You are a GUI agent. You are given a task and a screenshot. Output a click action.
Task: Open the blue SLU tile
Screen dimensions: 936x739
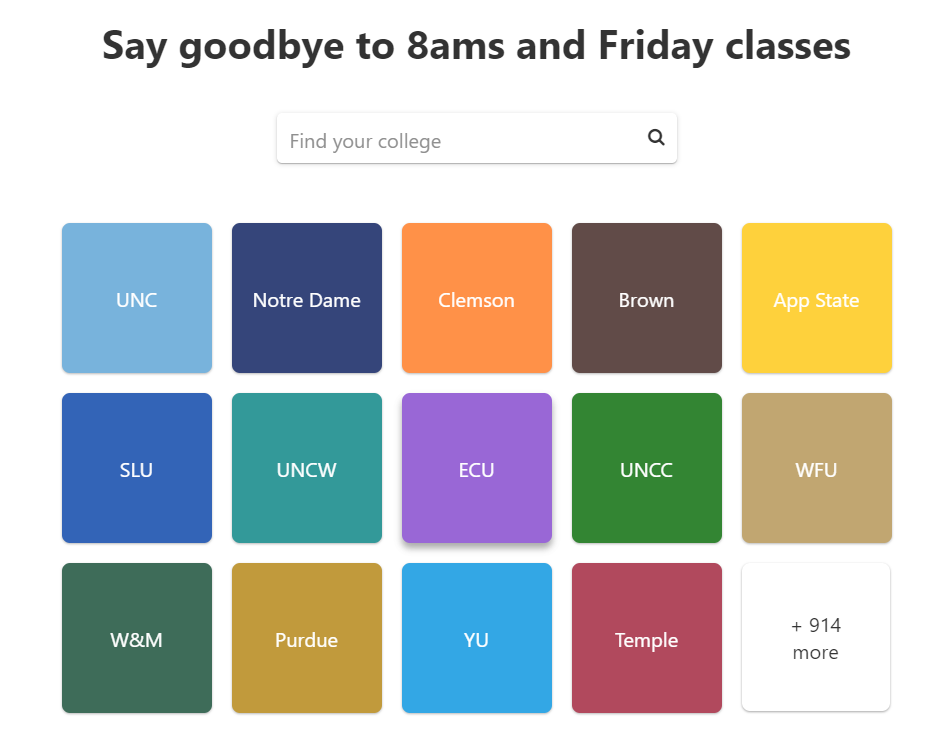click(137, 468)
